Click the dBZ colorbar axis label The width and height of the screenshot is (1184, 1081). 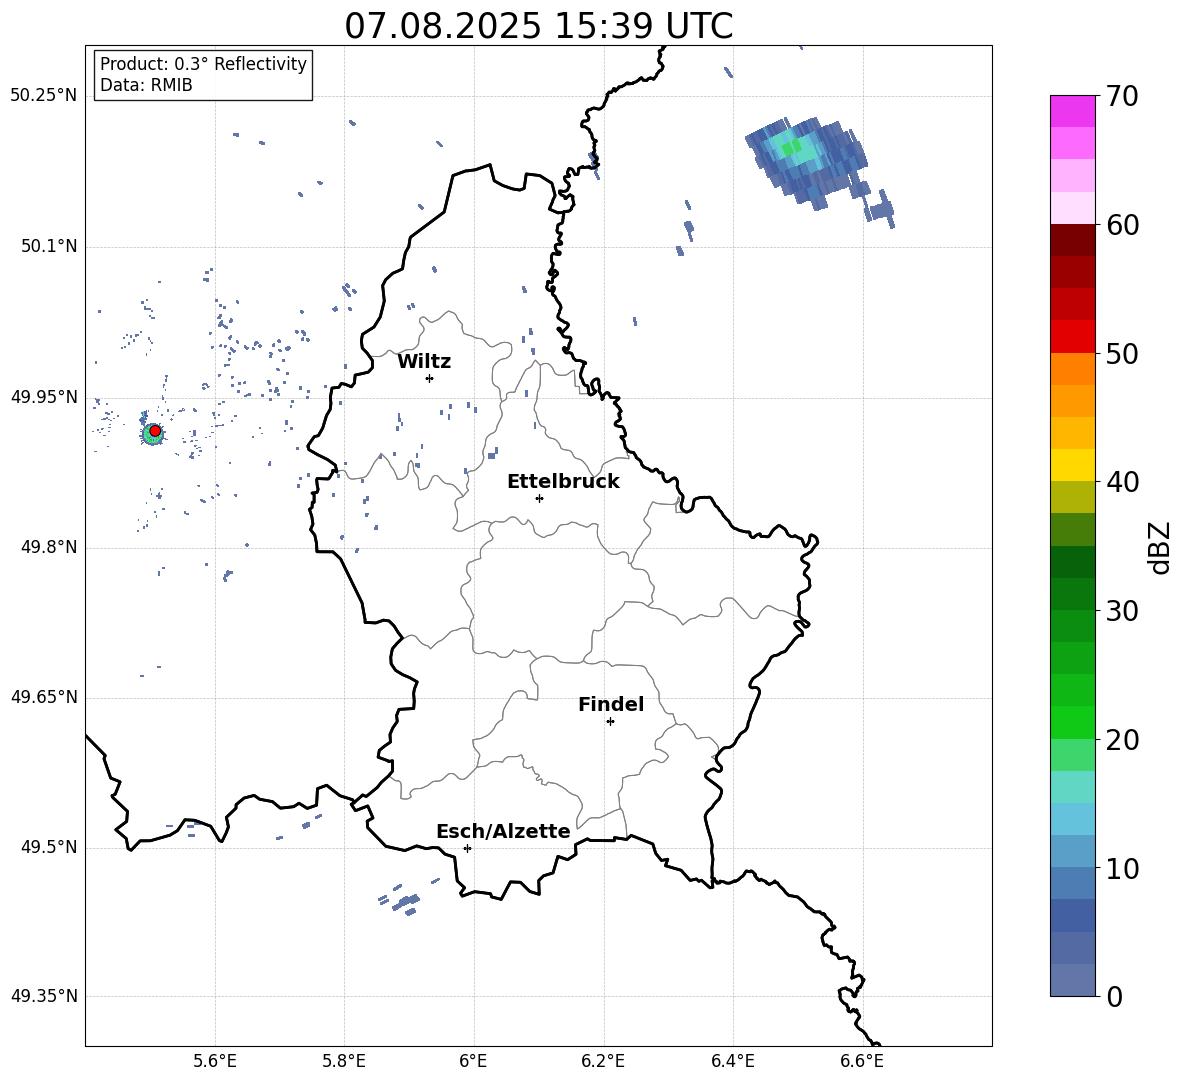pos(1159,547)
